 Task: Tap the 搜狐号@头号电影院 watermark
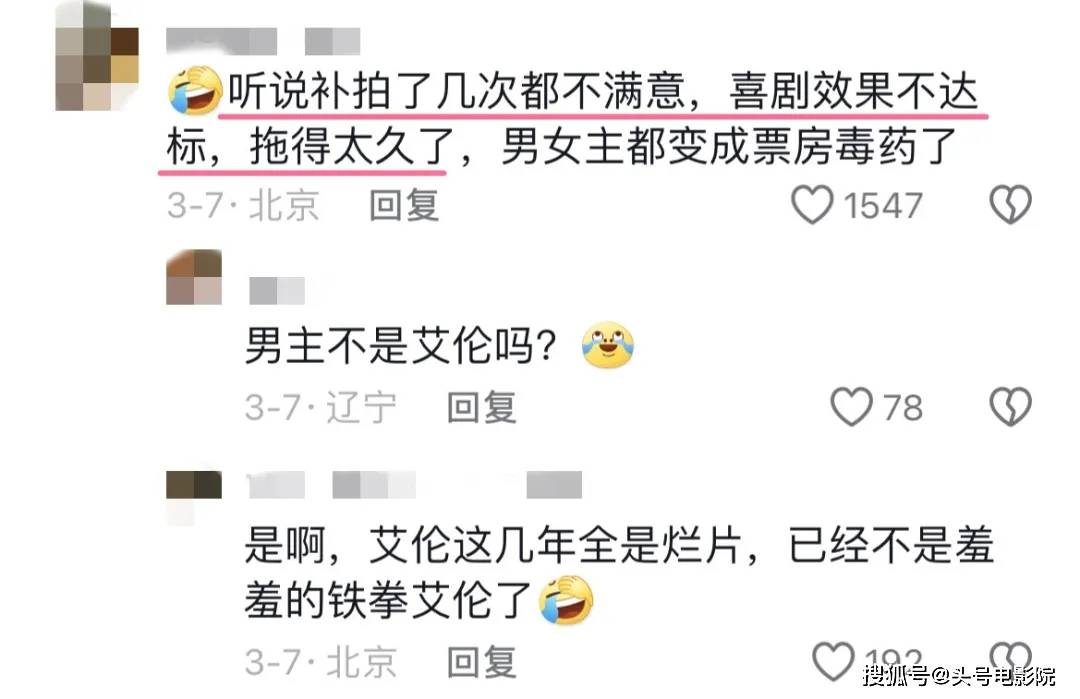[x=959, y=675]
